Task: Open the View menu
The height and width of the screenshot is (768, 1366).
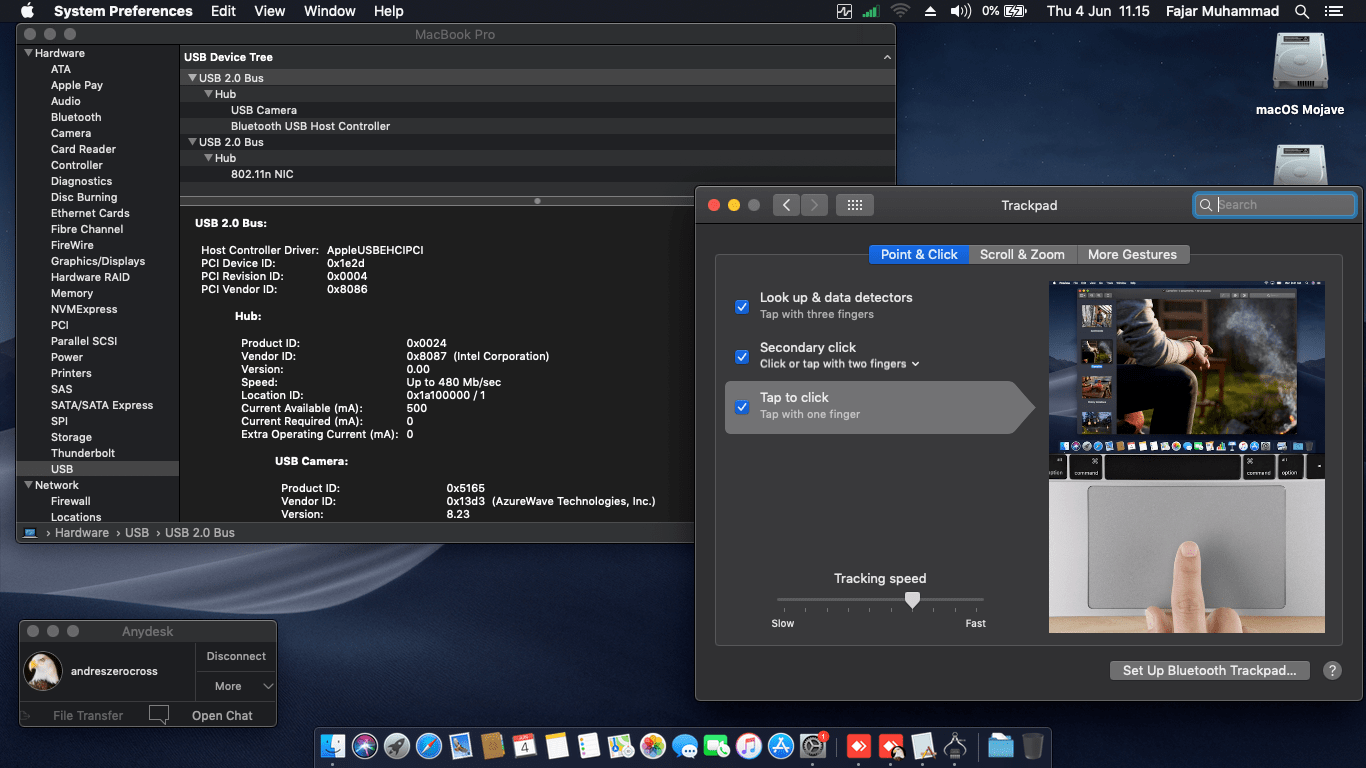Action: coord(270,11)
